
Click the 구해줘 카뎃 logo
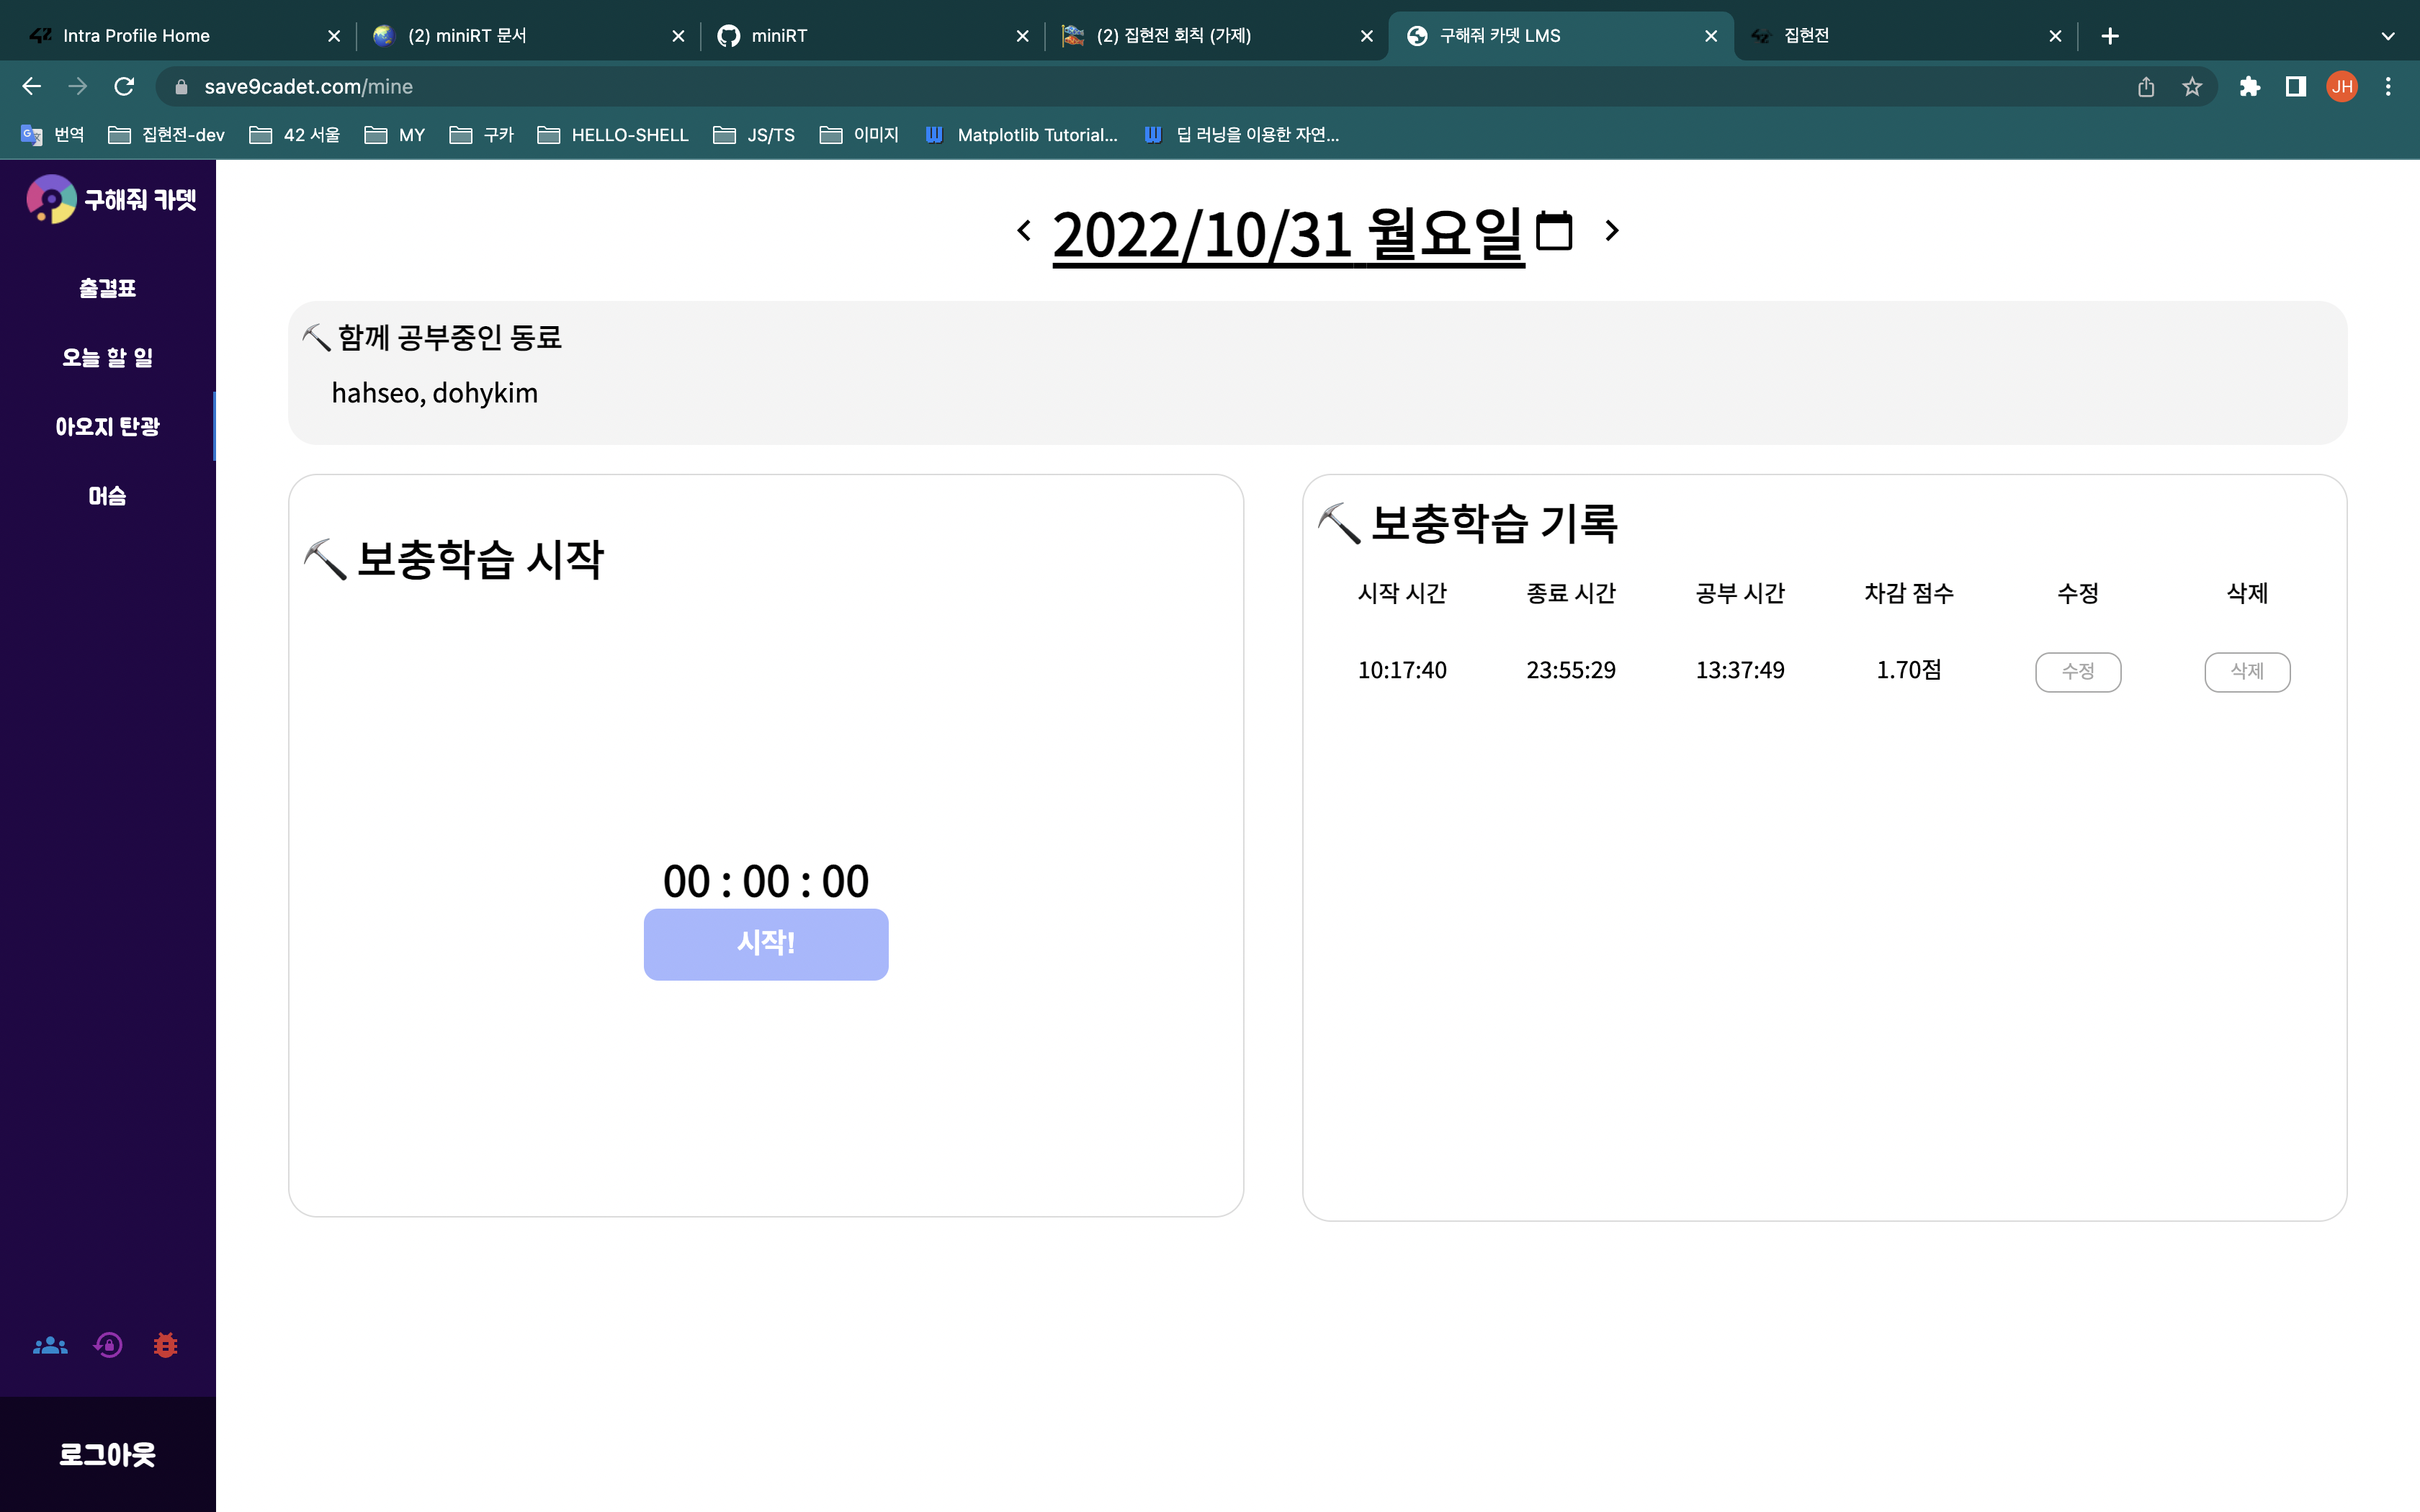pos(110,200)
